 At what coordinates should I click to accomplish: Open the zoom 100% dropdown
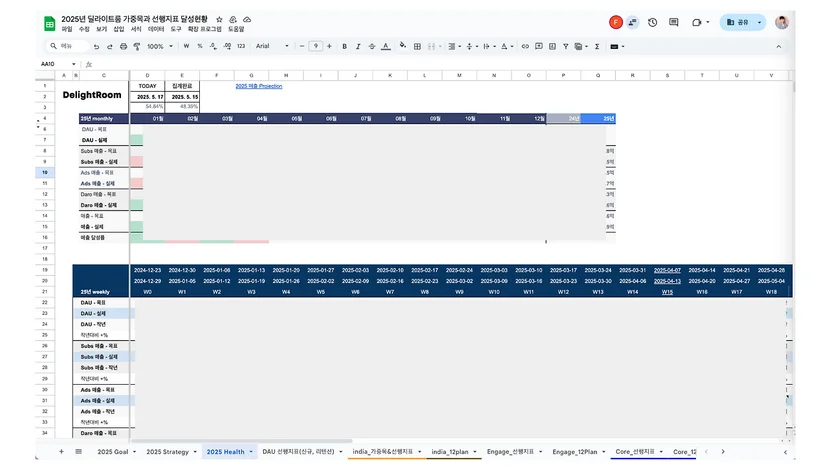coord(159,46)
